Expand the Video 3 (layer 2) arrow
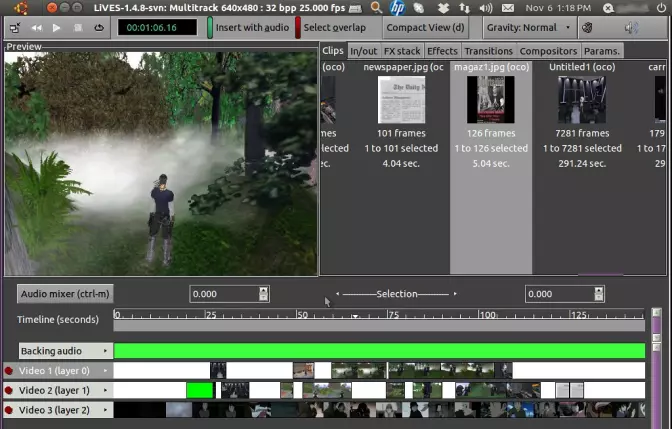The height and width of the screenshot is (429, 672). (x=105, y=410)
